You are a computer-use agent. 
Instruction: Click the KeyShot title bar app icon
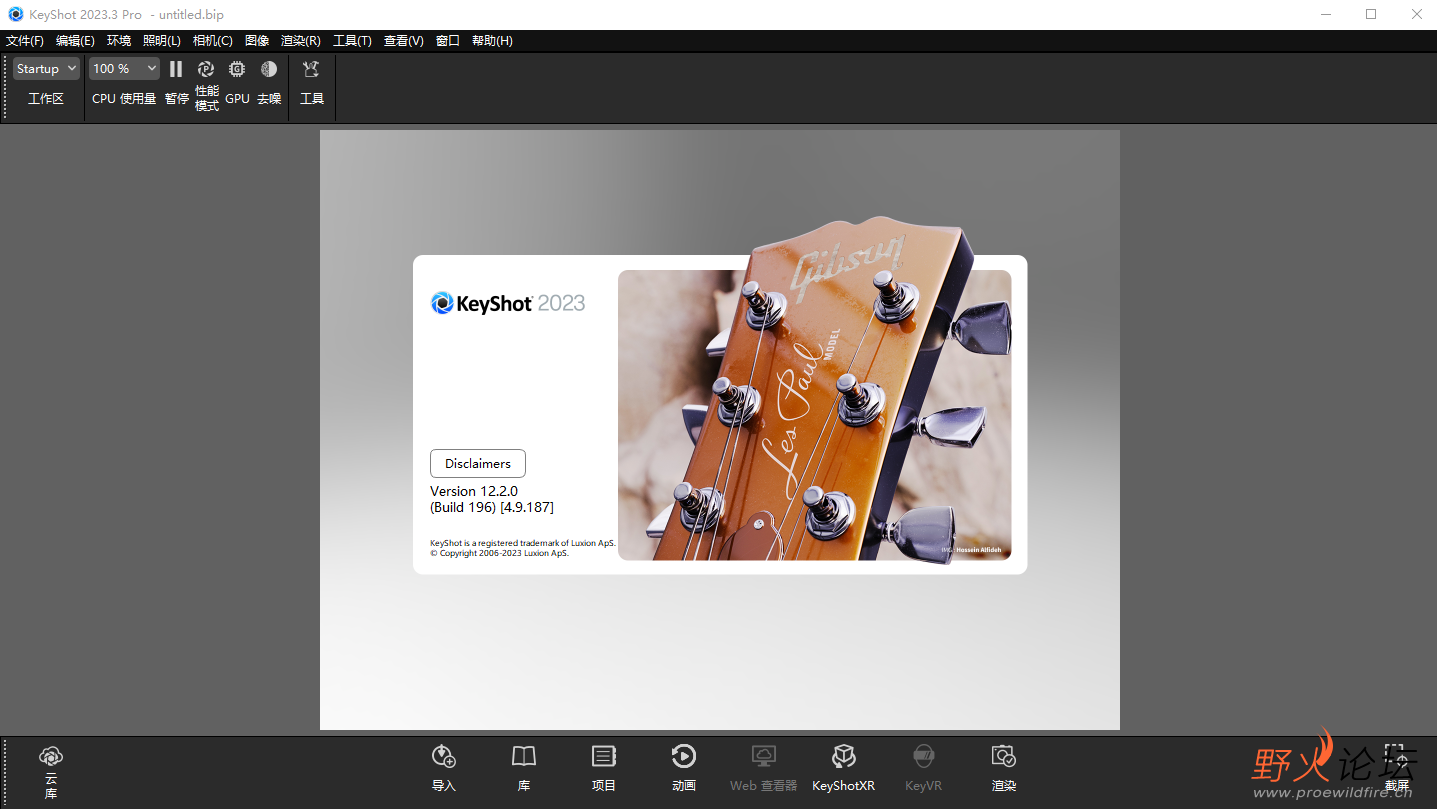coord(15,14)
